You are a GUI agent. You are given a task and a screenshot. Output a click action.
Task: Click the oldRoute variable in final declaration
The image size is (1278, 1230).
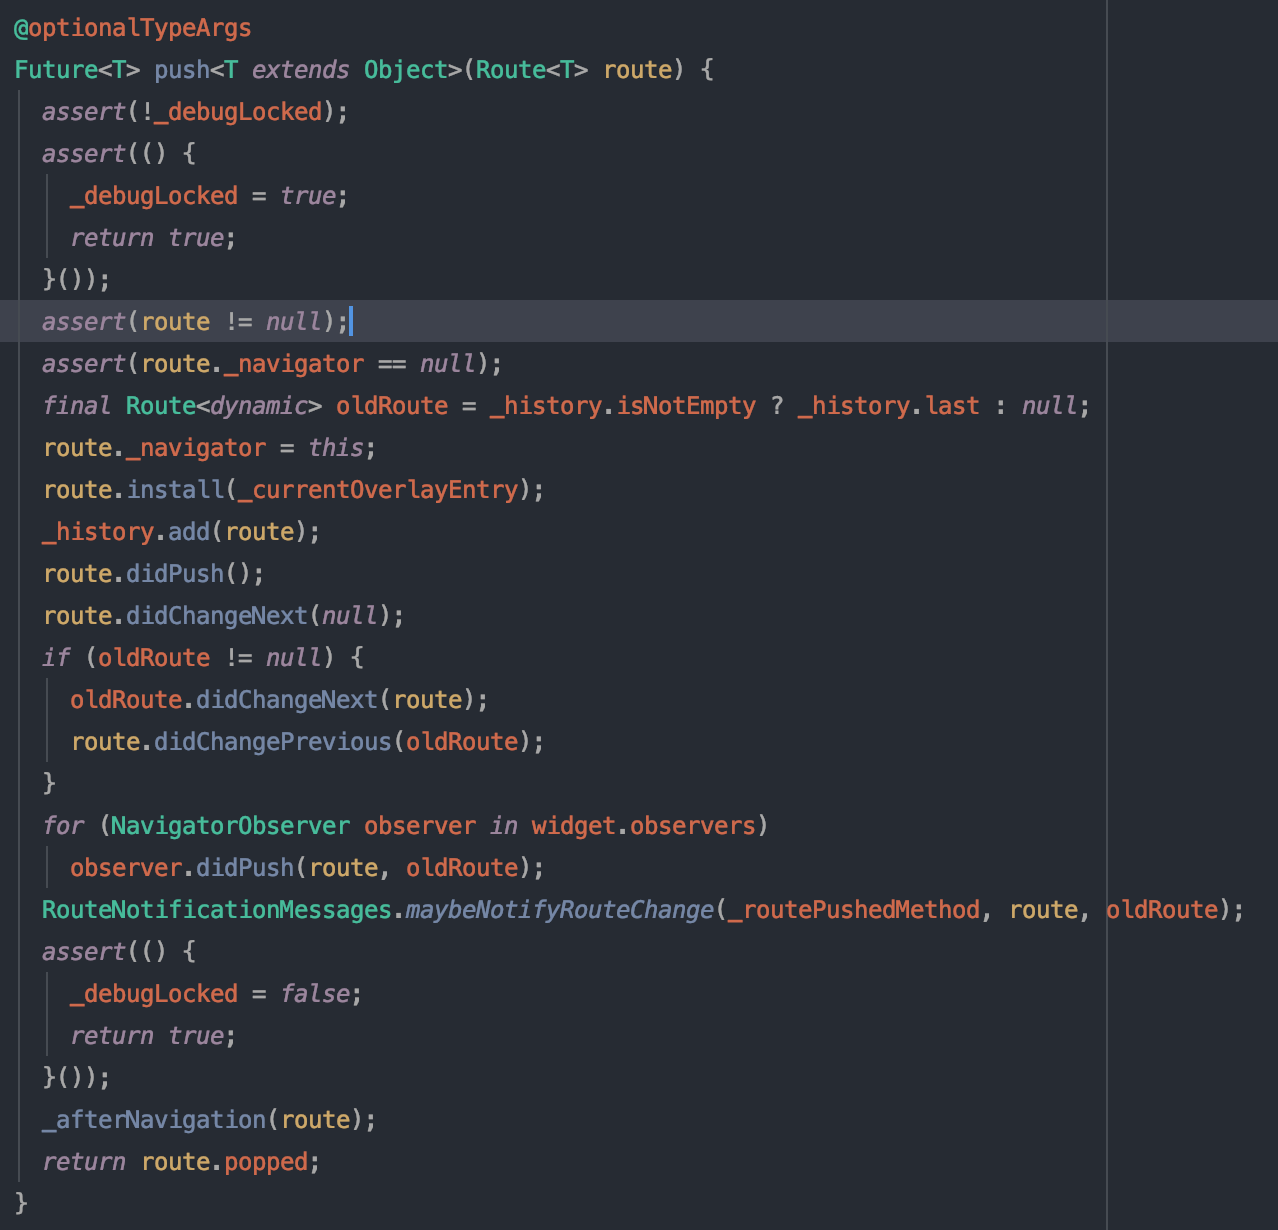click(x=392, y=406)
